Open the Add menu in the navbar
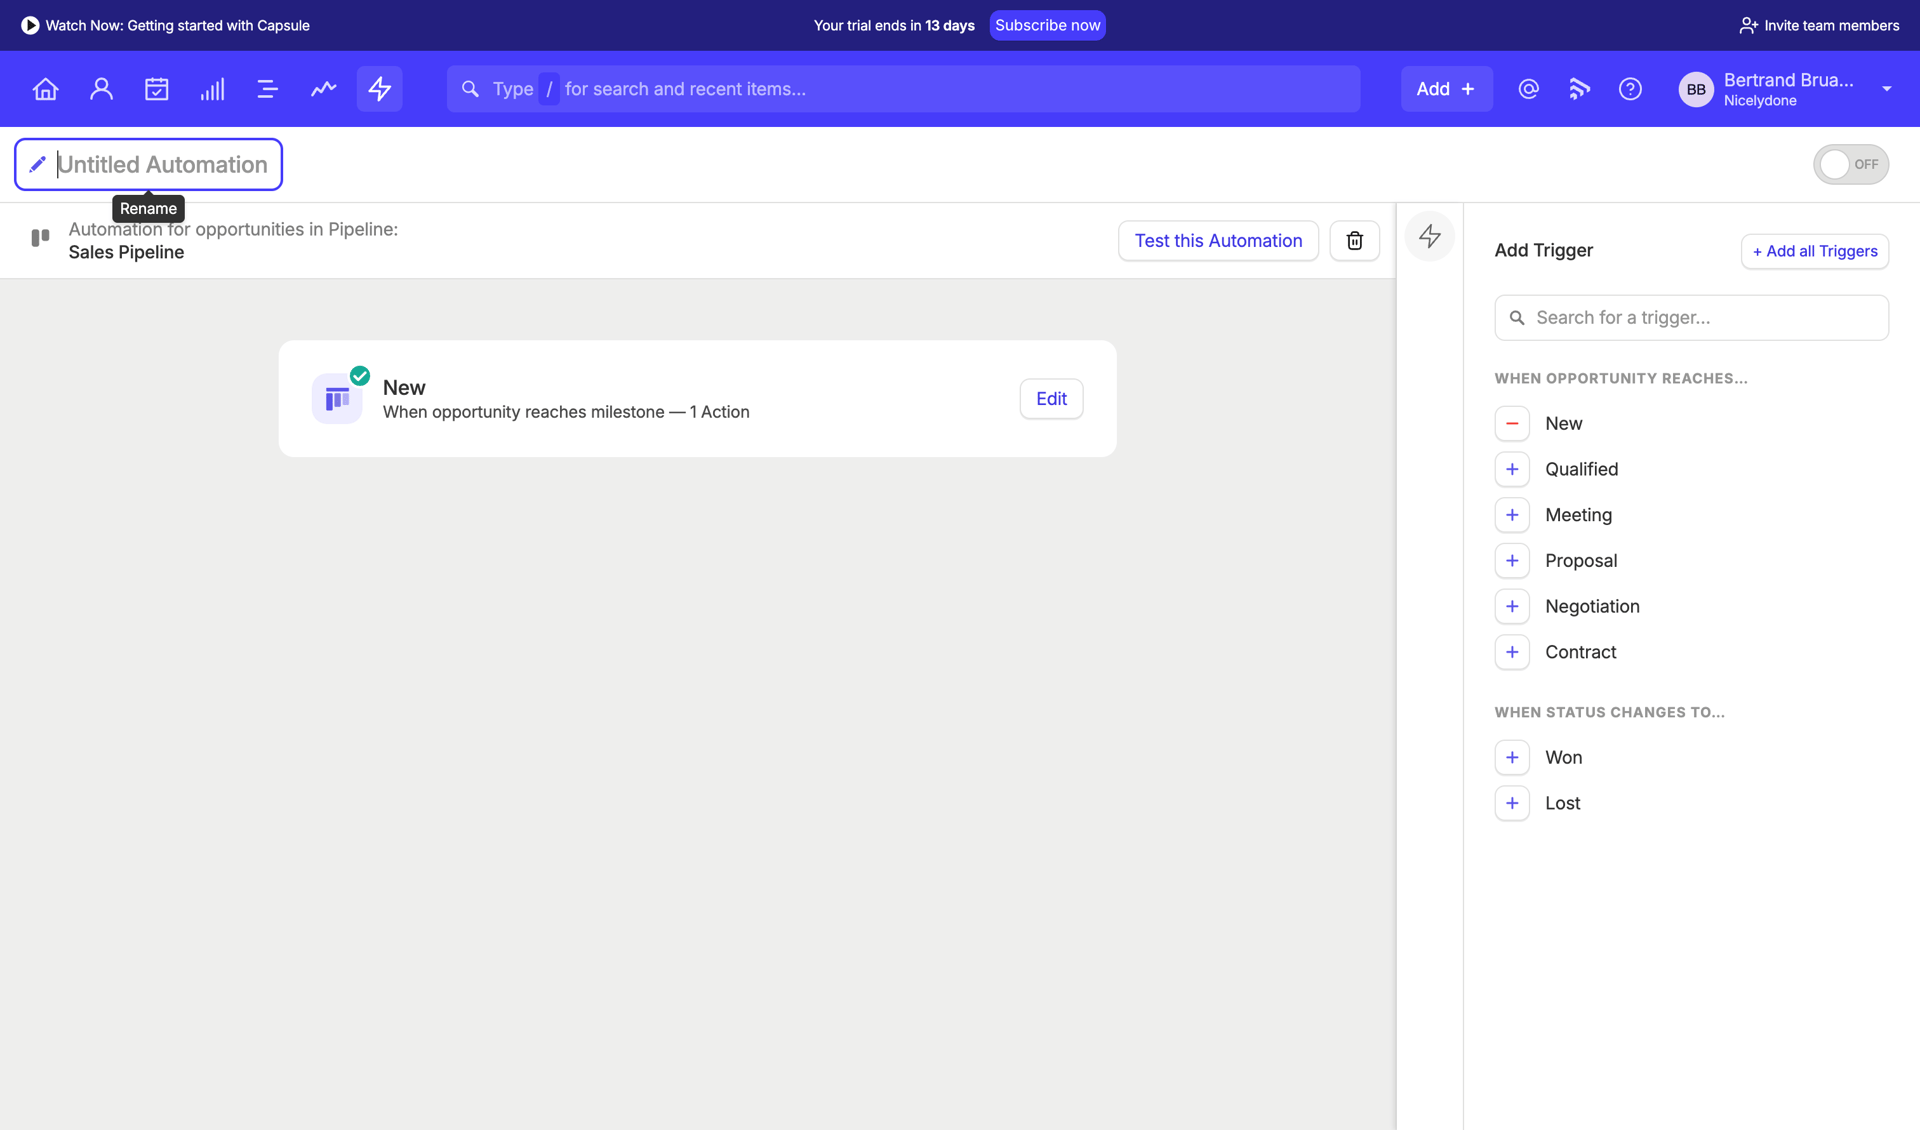The width and height of the screenshot is (1920, 1130). click(x=1446, y=88)
